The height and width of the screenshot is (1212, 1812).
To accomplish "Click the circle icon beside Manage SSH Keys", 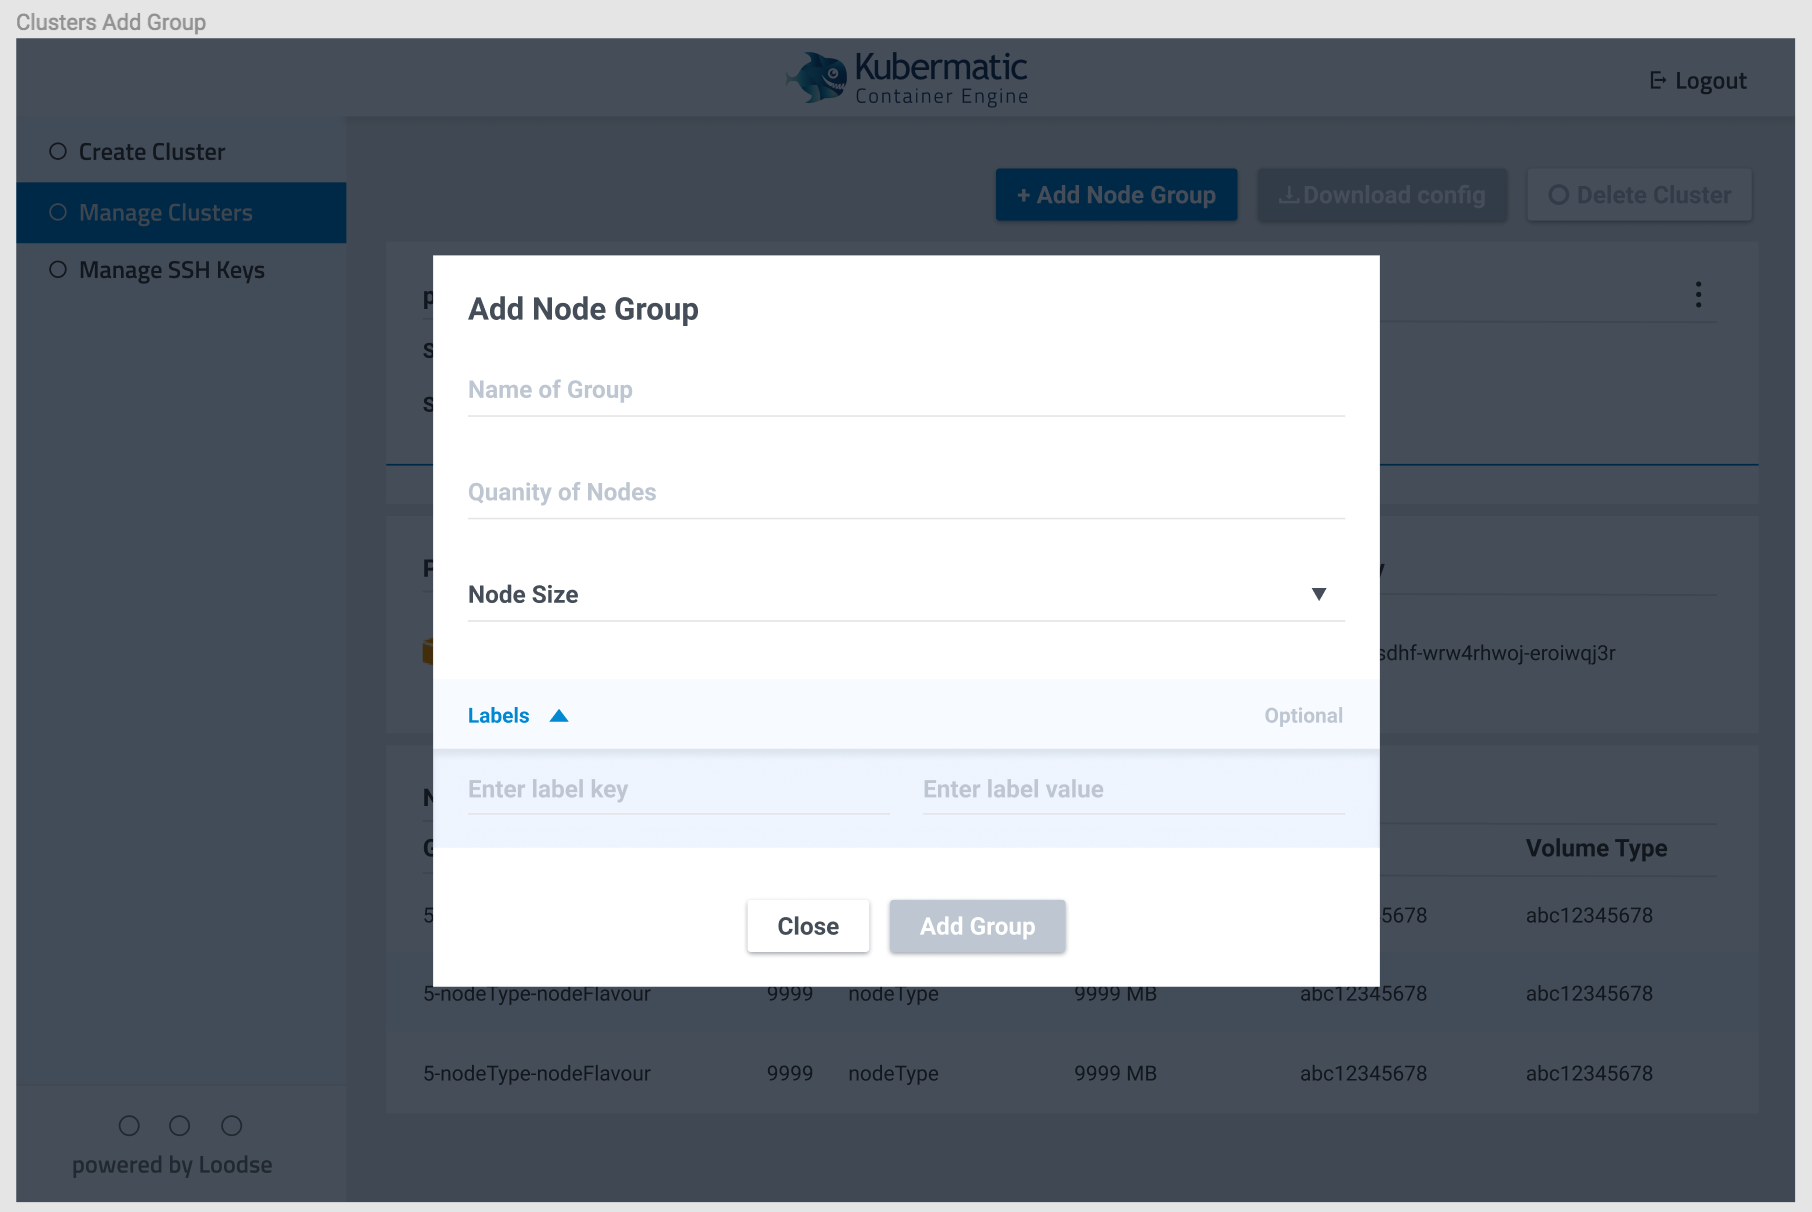I will (x=58, y=270).
